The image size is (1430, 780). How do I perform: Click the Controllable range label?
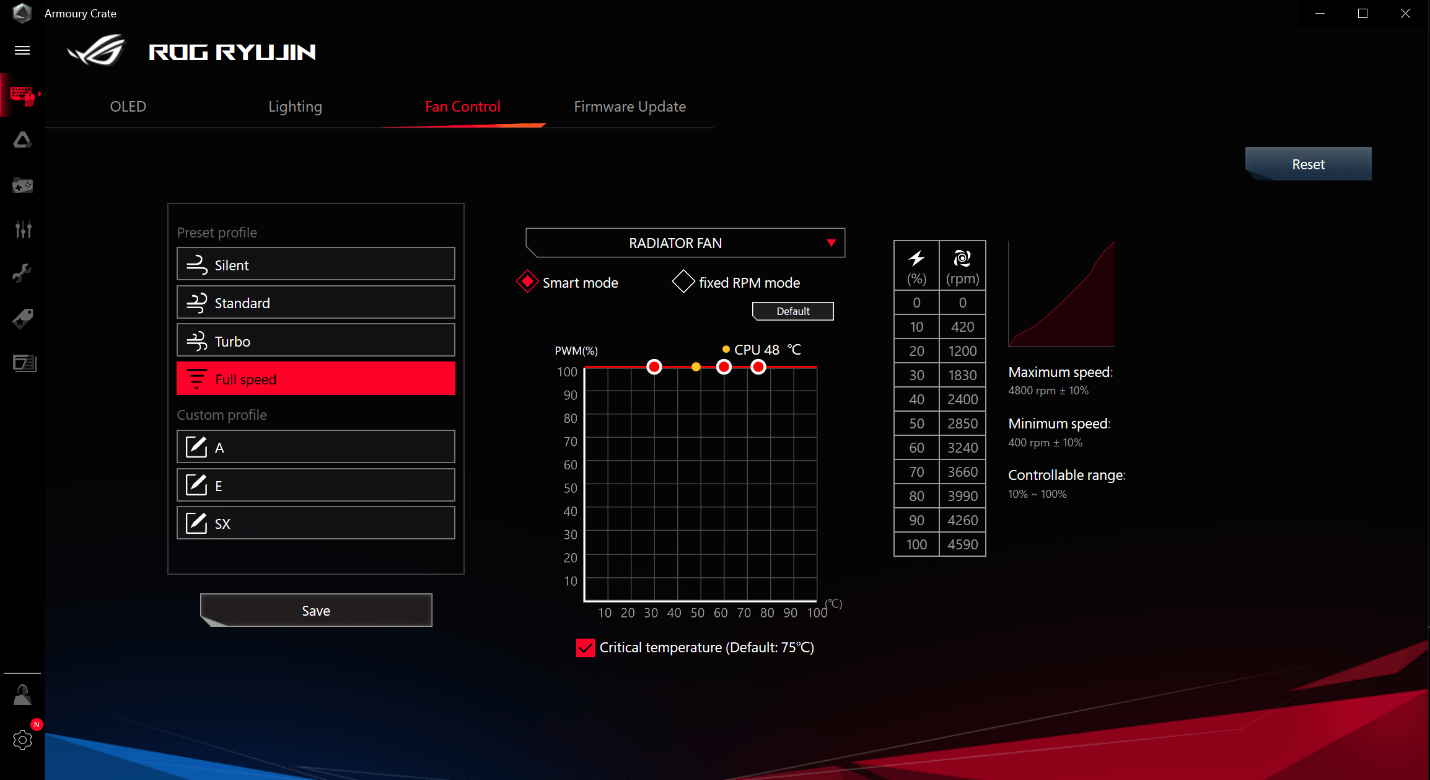click(x=1066, y=475)
